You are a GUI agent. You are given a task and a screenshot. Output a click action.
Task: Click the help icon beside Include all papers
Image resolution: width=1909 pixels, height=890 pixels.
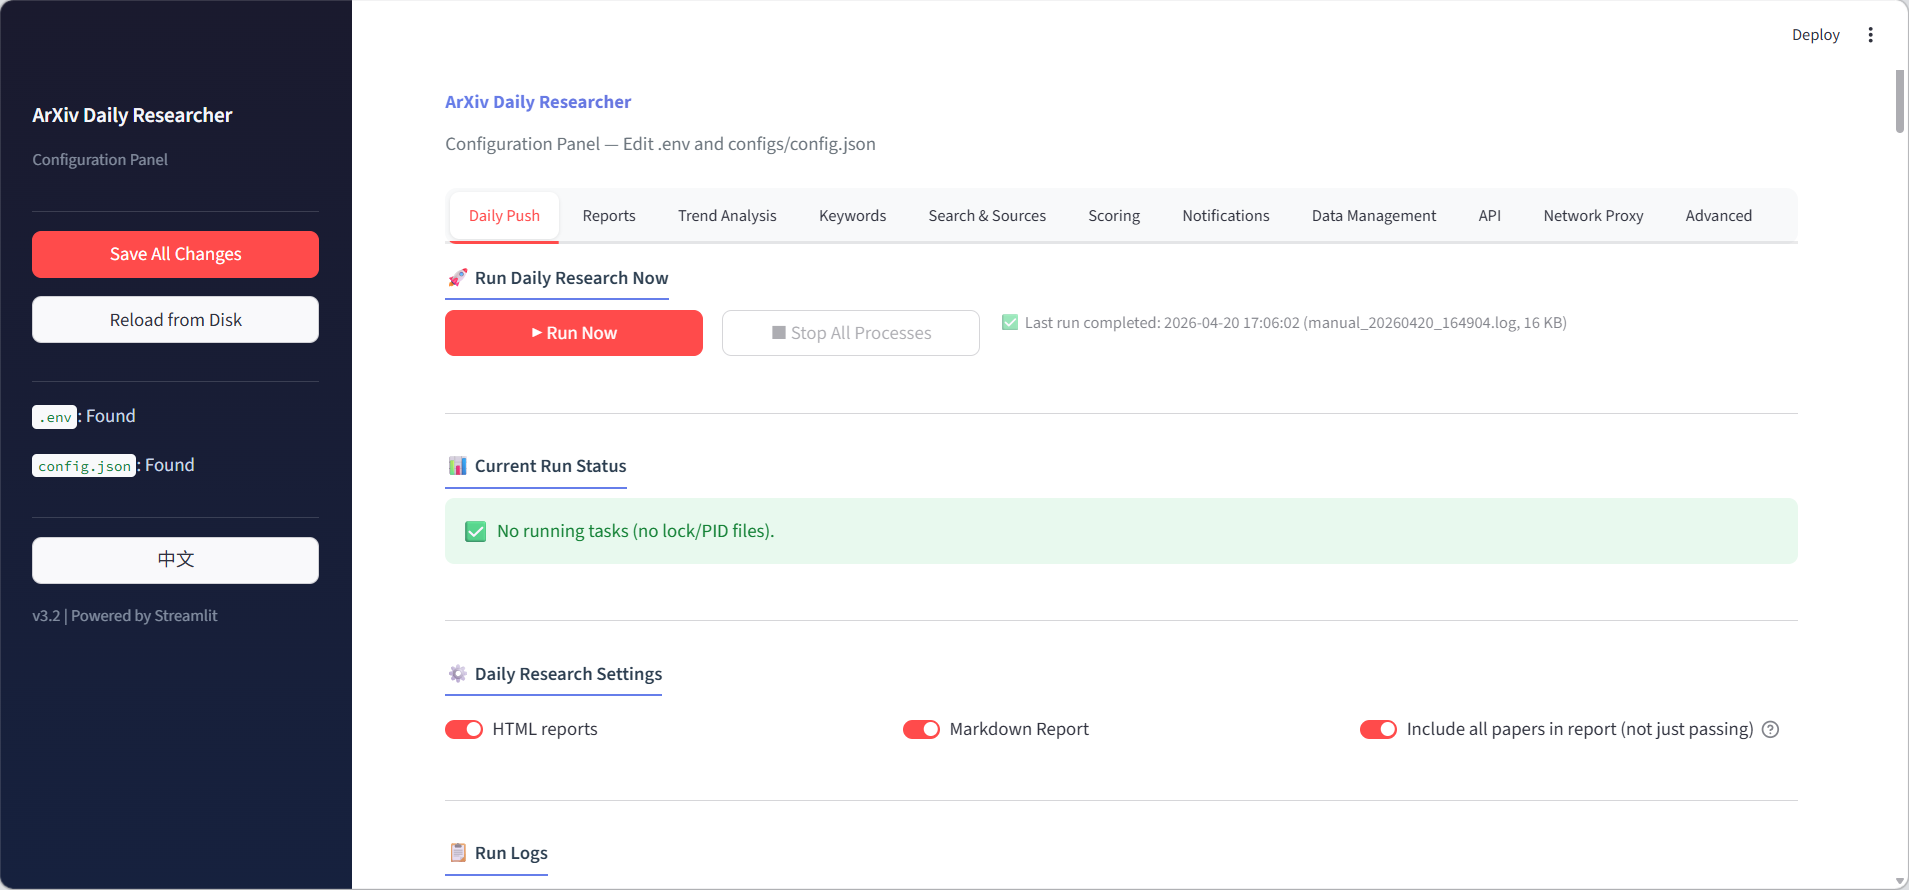(1770, 729)
